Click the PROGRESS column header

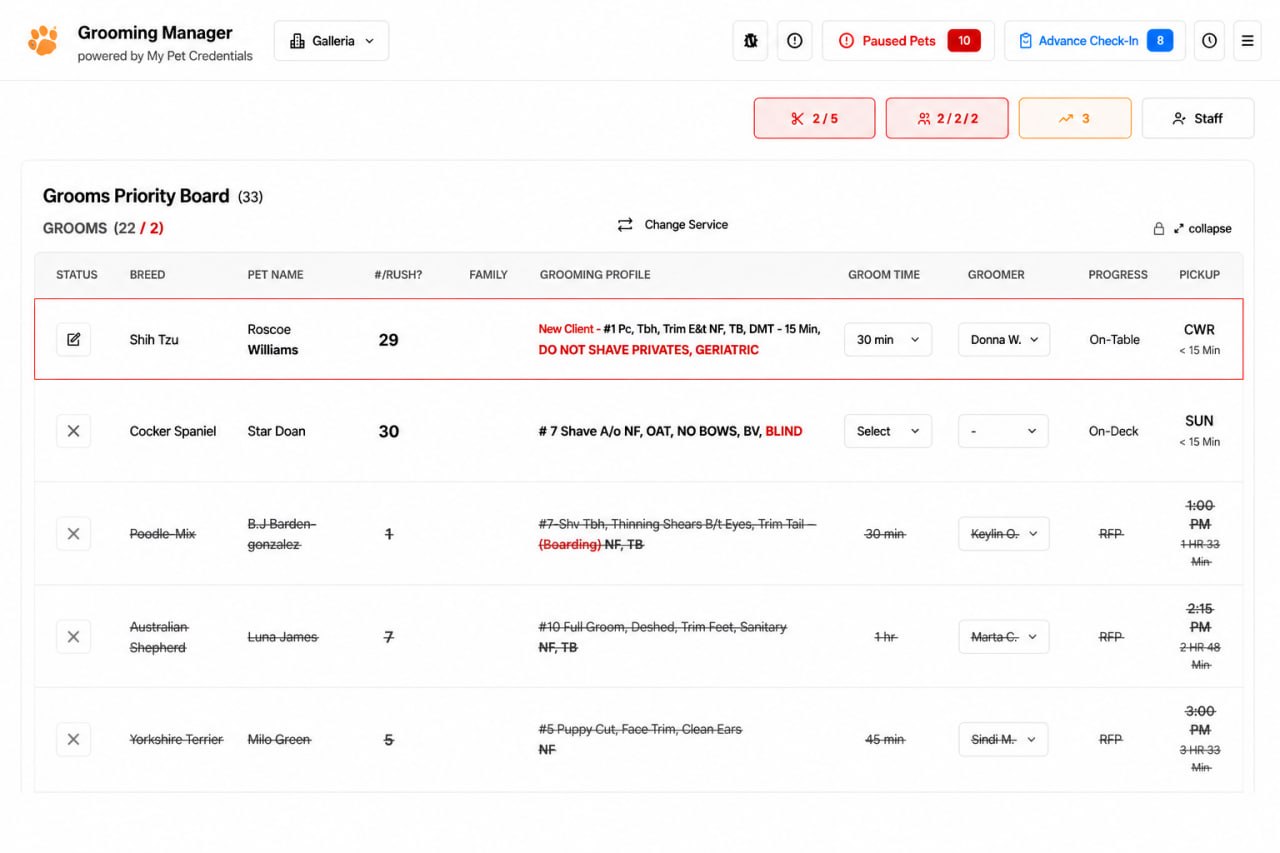coord(1118,275)
